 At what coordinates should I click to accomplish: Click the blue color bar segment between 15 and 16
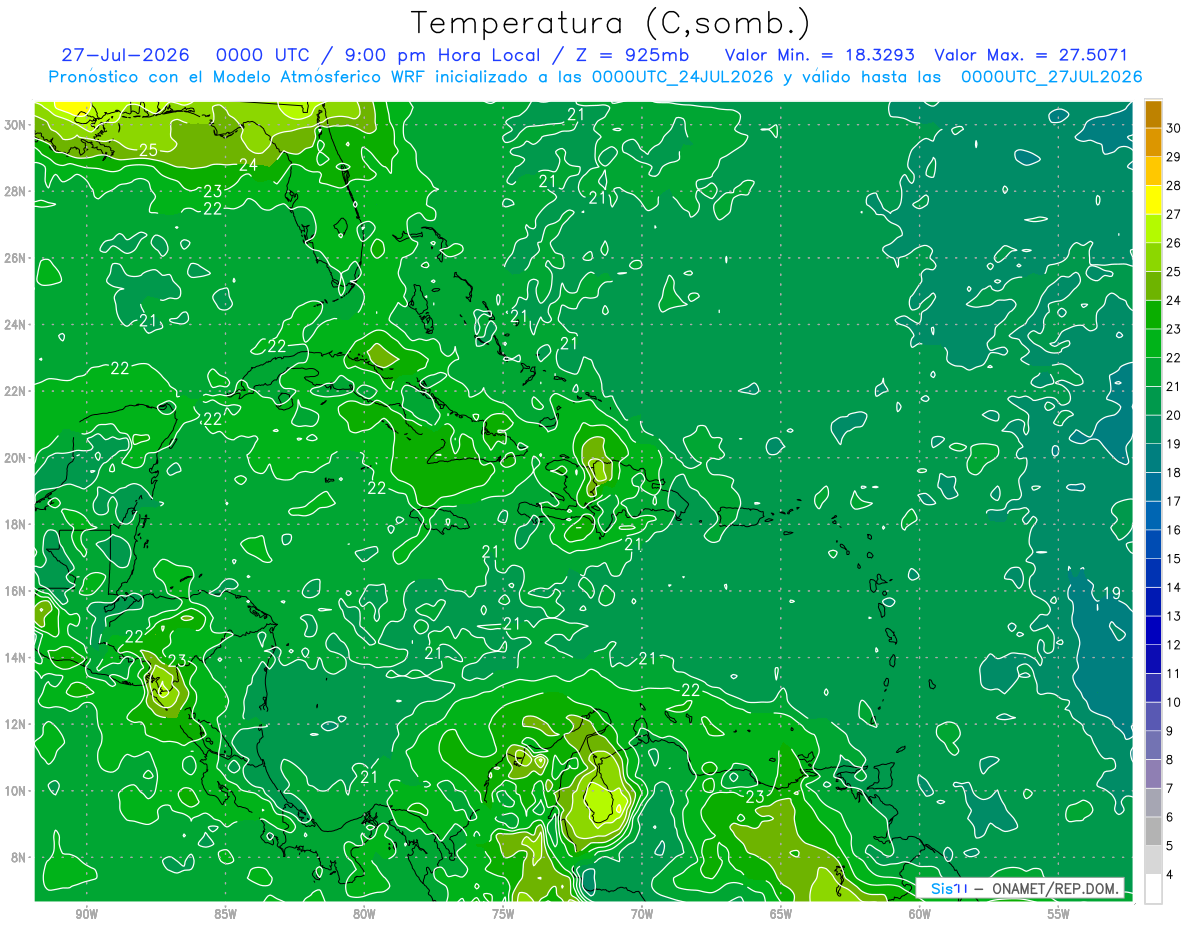[1153, 545]
